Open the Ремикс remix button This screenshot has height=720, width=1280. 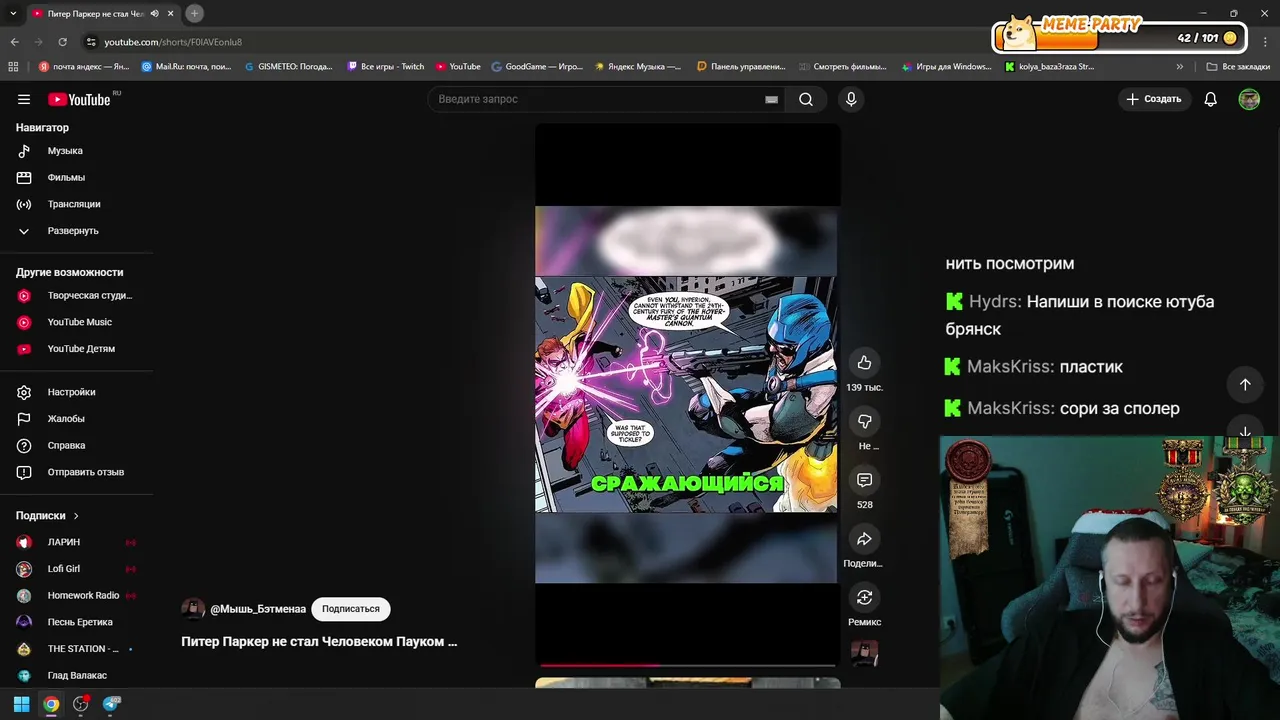click(x=864, y=597)
